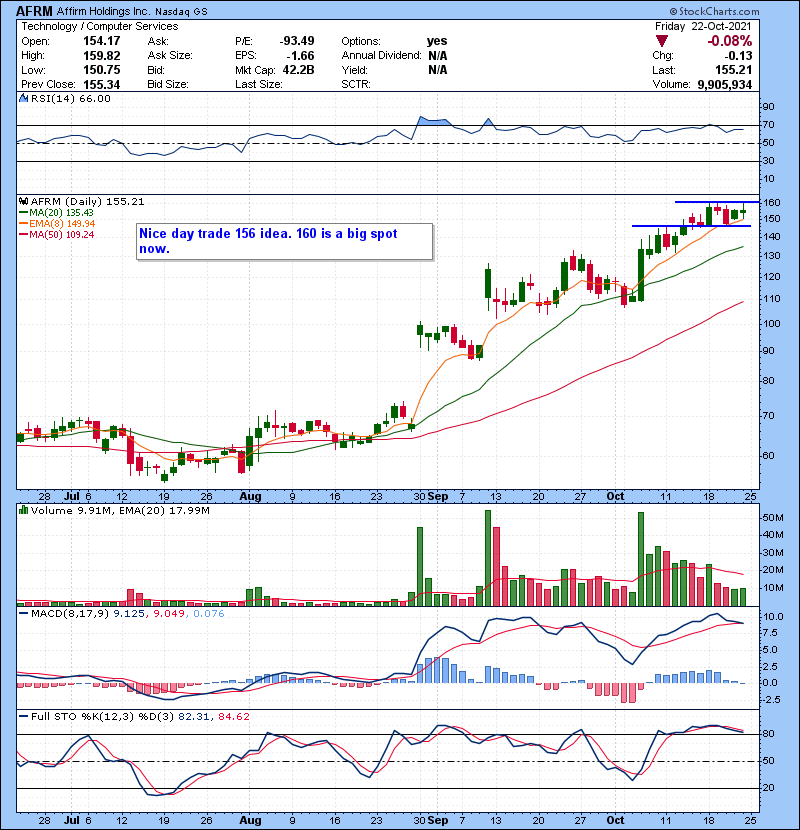Click the -0.08% percent change
800x830 pixels.
(730, 41)
